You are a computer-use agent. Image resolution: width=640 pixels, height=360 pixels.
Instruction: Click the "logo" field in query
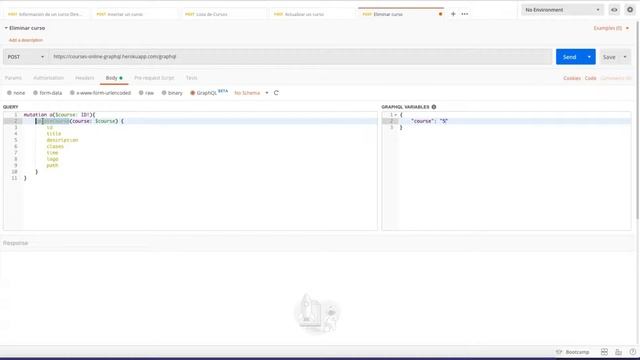(52, 159)
